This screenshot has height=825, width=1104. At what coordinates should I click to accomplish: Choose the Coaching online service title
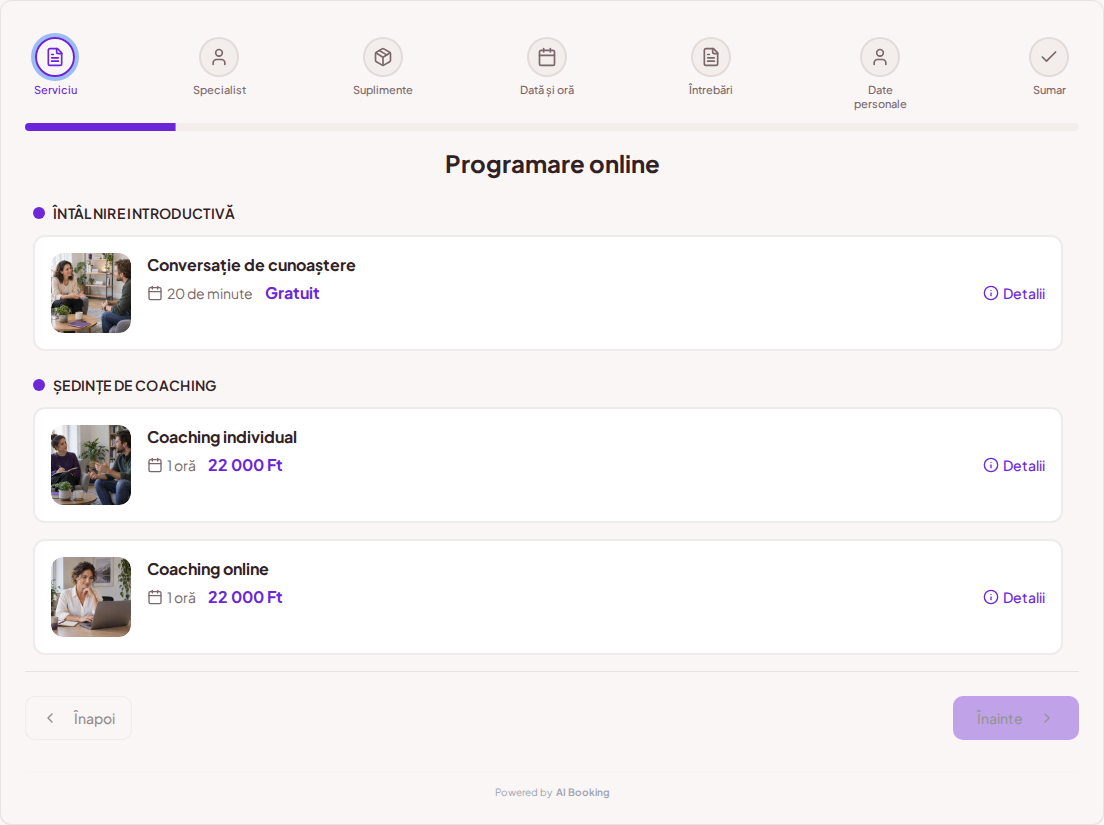click(x=208, y=569)
